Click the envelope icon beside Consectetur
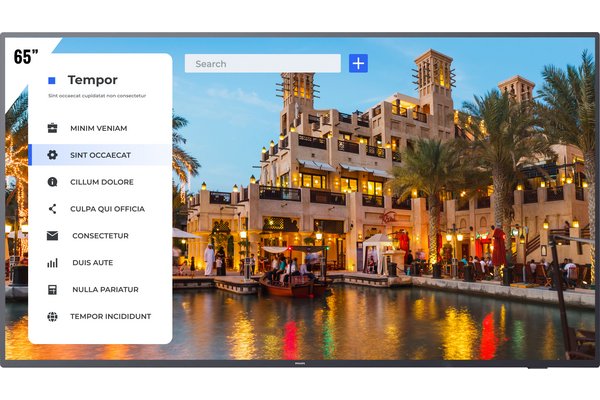This screenshot has width=600, height=400. [x=52, y=236]
